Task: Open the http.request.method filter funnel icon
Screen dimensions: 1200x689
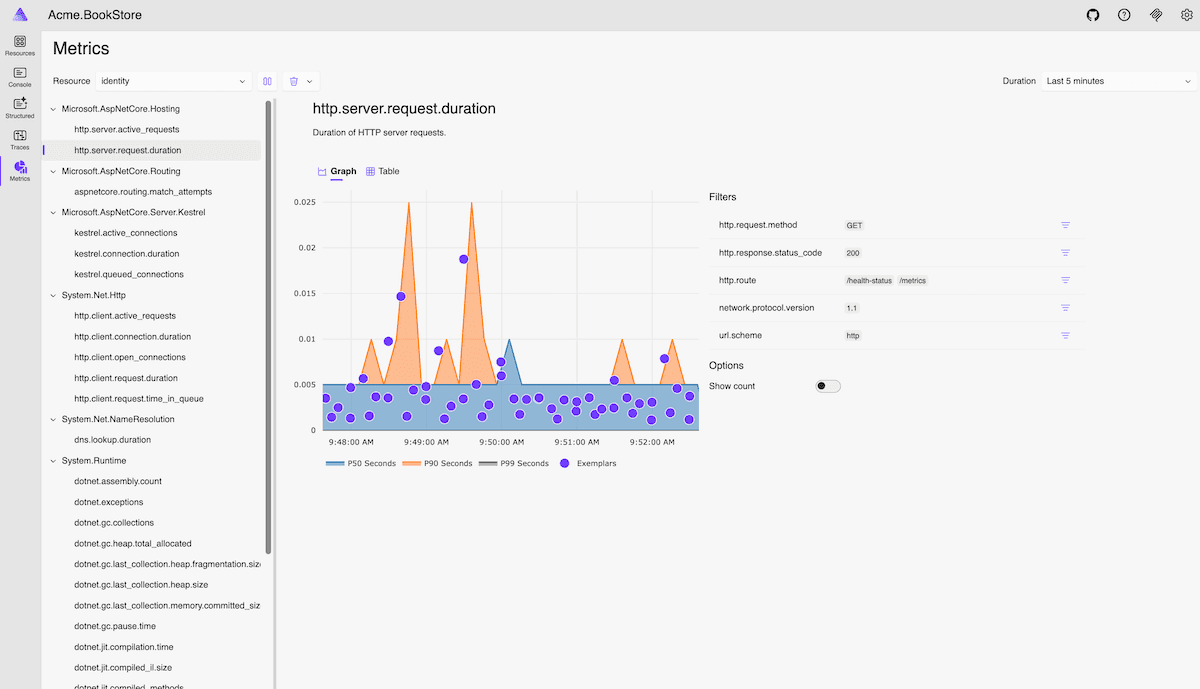Action: click(x=1066, y=225)
